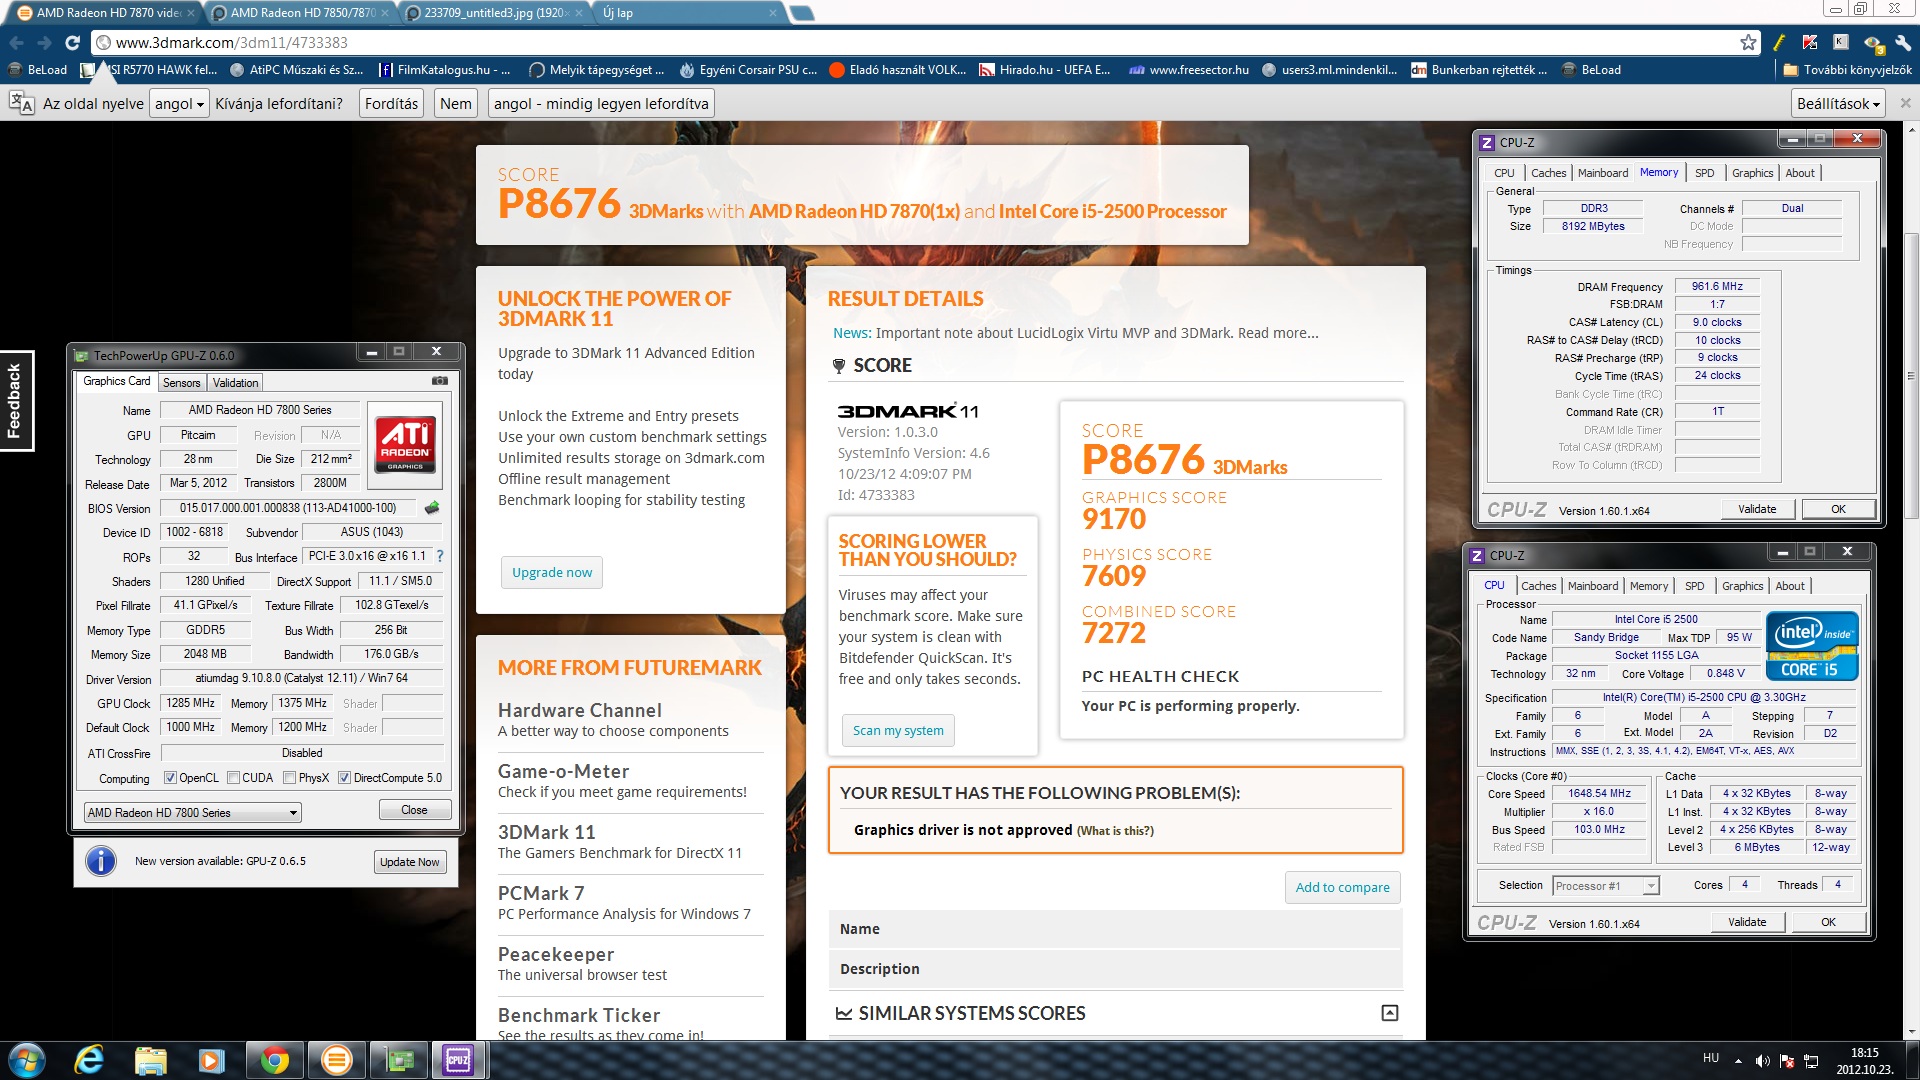Open the Chrome wrench menu
1920x1080 pixels.
tap(1903, 42)
